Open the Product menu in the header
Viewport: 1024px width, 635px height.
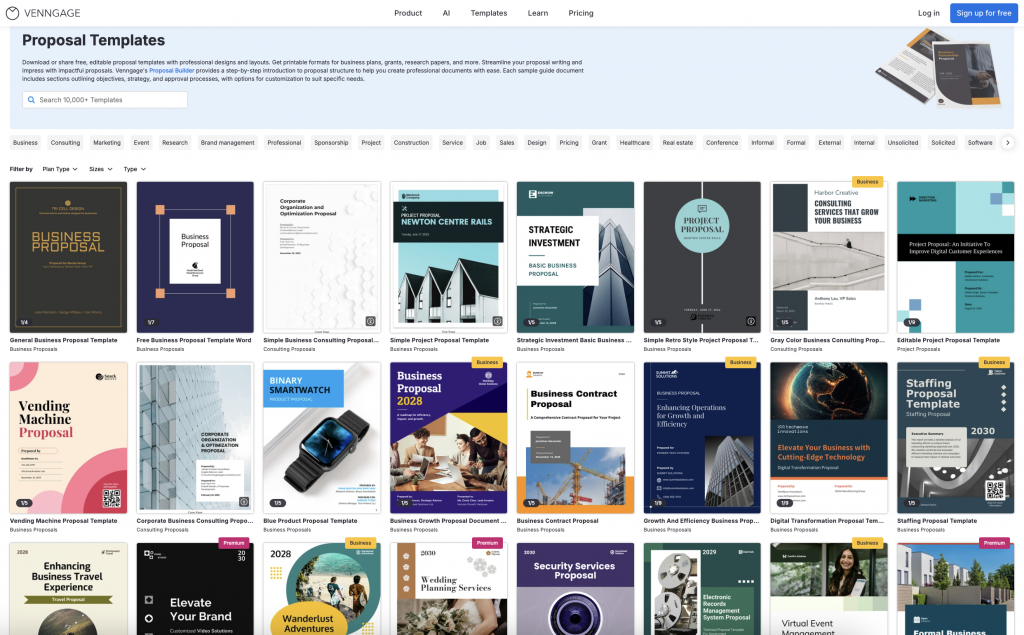(408, 13)
